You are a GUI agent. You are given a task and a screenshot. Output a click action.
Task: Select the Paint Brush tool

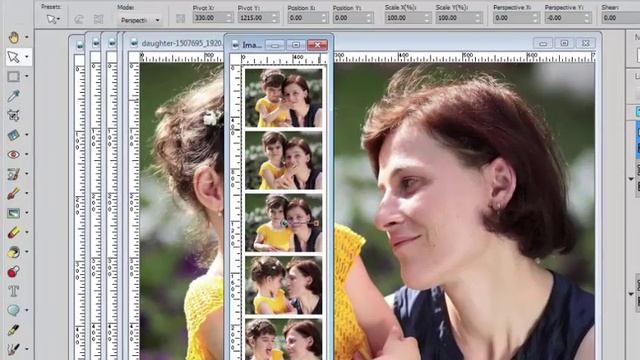tap(13, 193)
